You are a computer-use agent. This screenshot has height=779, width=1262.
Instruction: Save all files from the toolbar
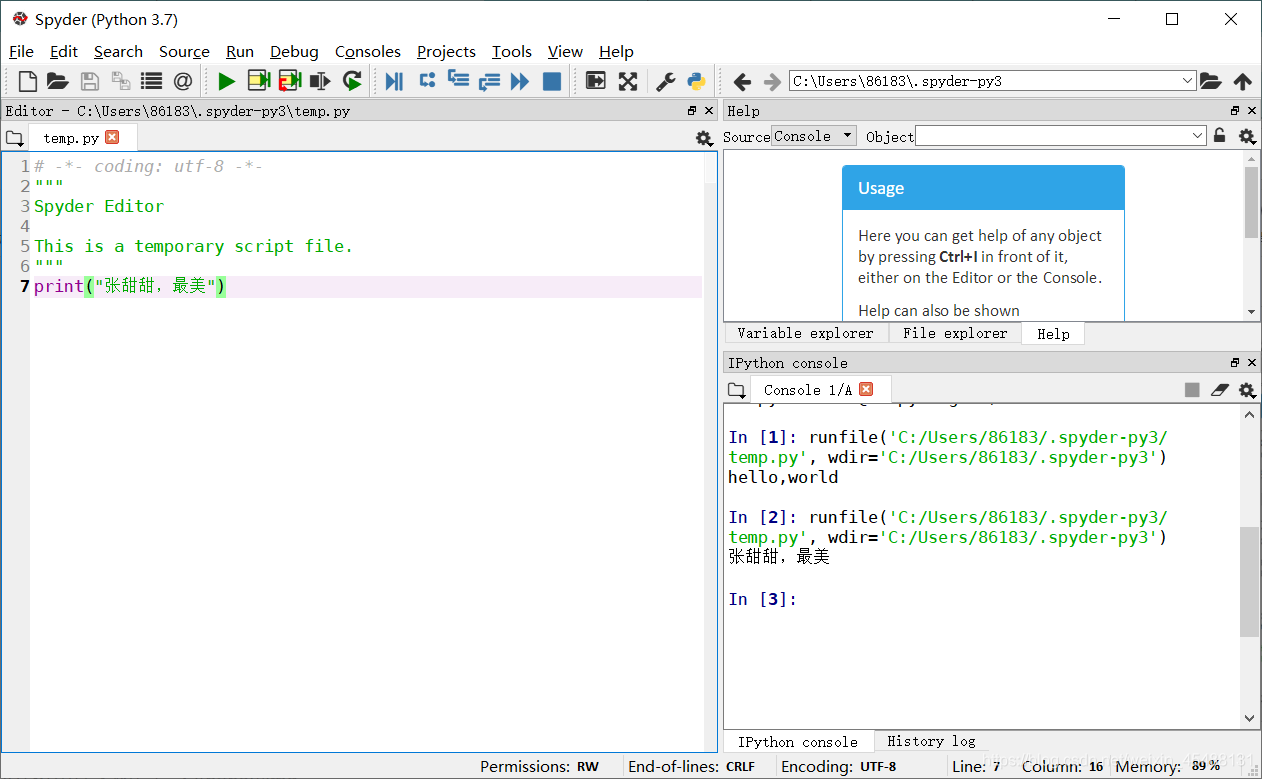[x=120, y=81]
